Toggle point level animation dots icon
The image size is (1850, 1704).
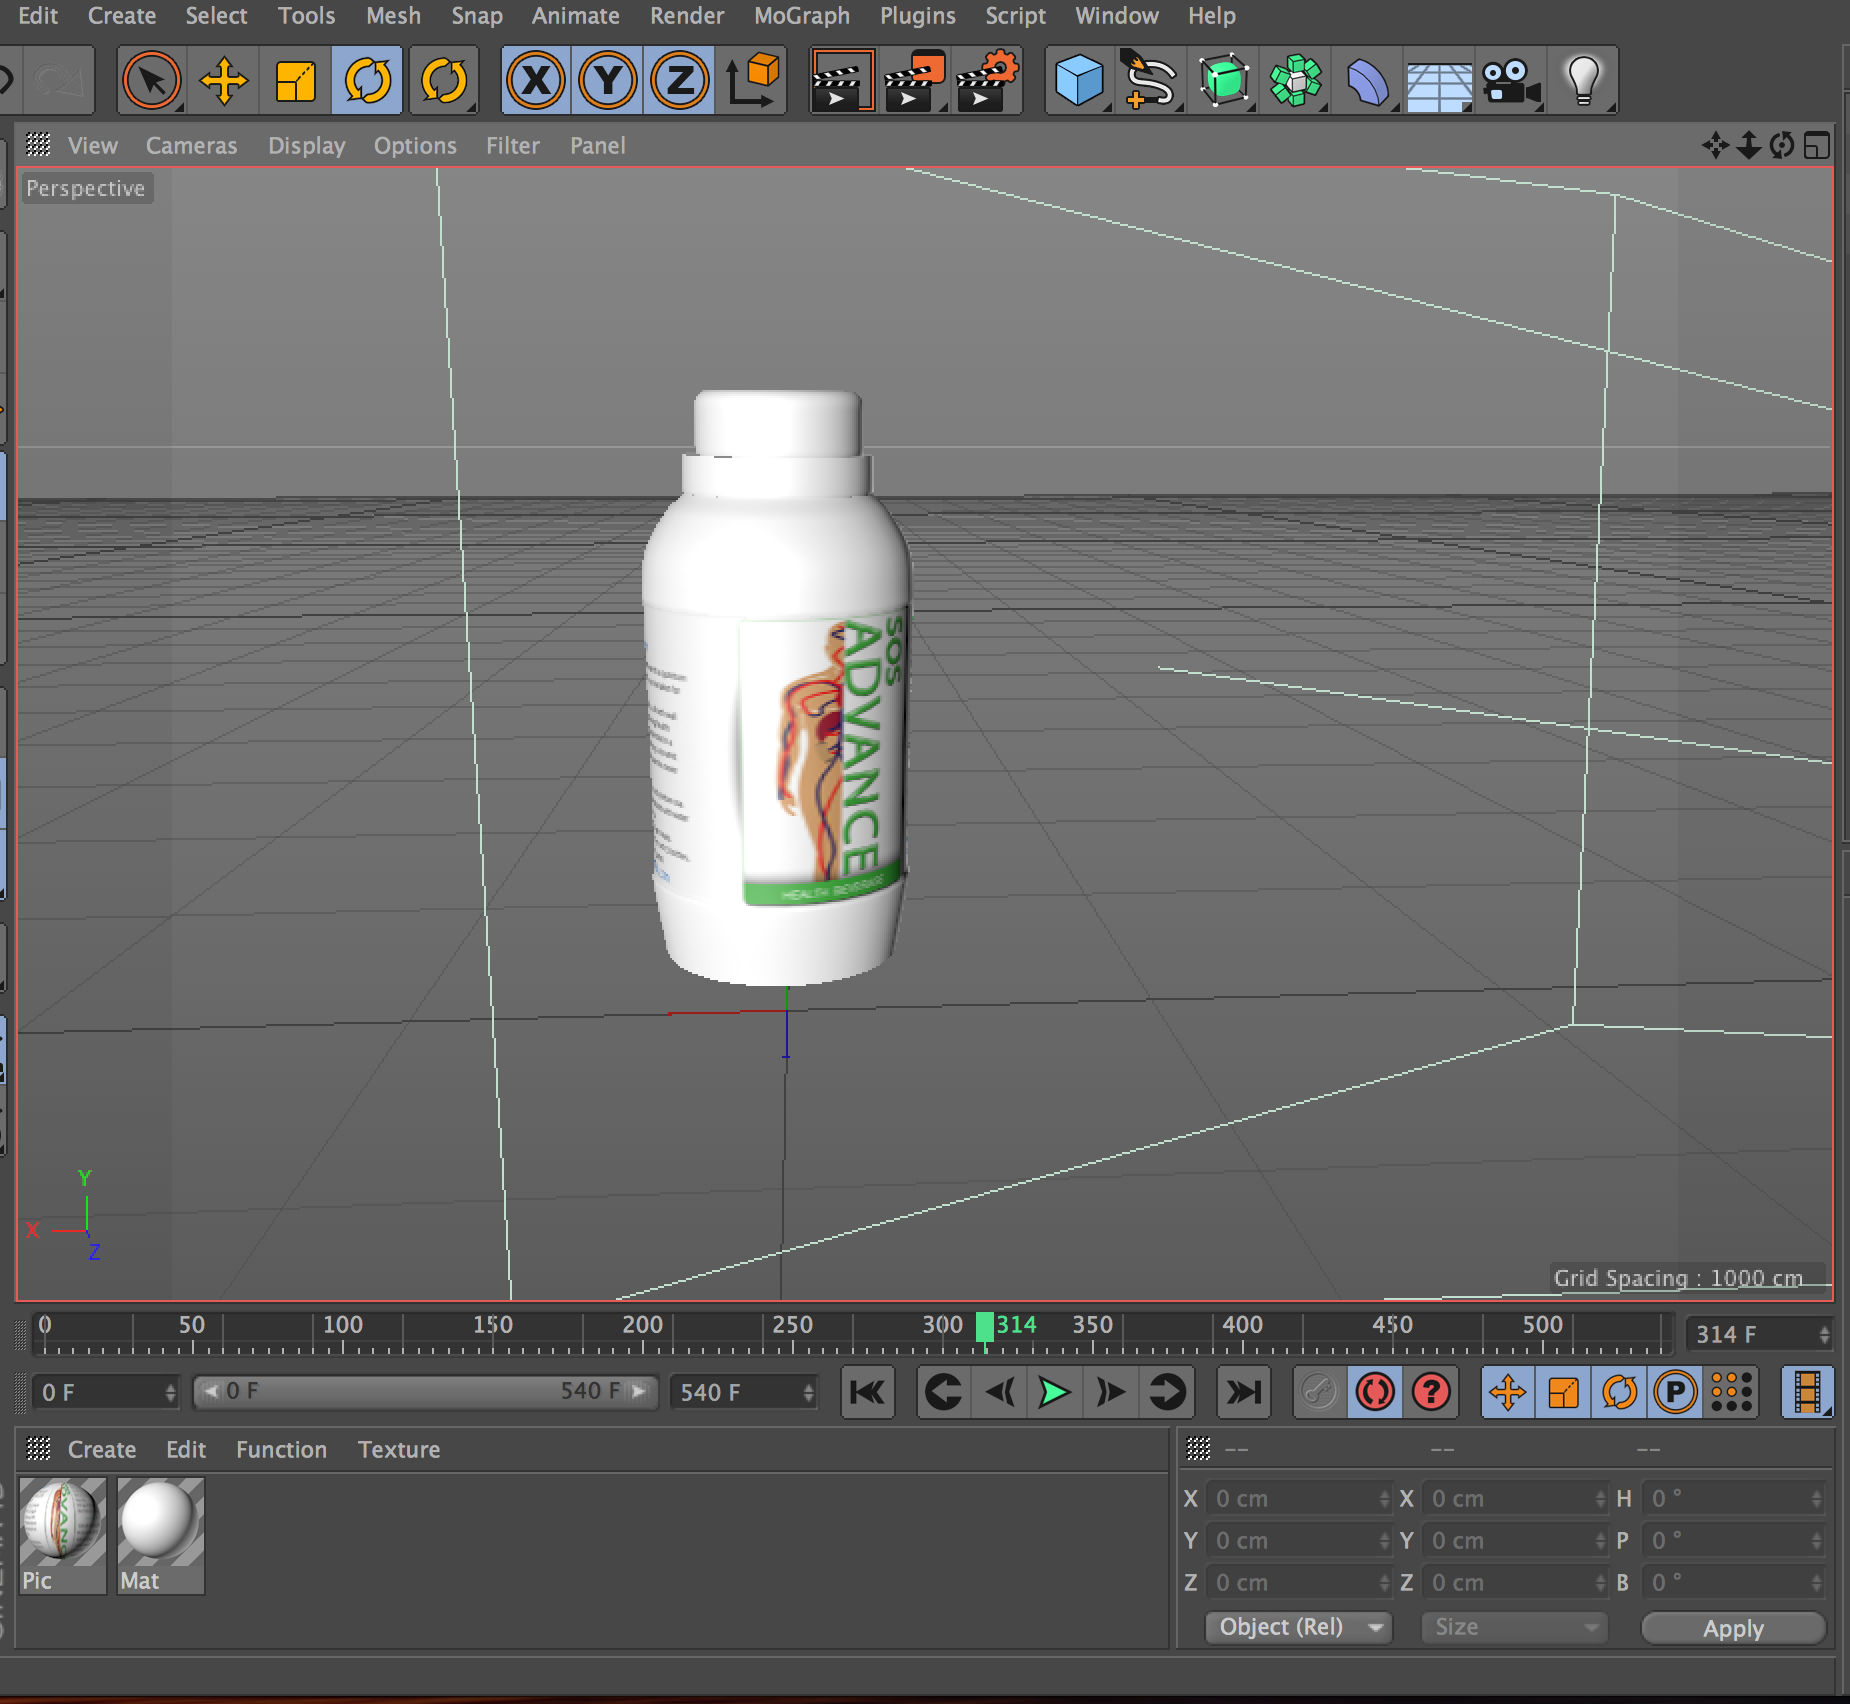point(1732,1392)
